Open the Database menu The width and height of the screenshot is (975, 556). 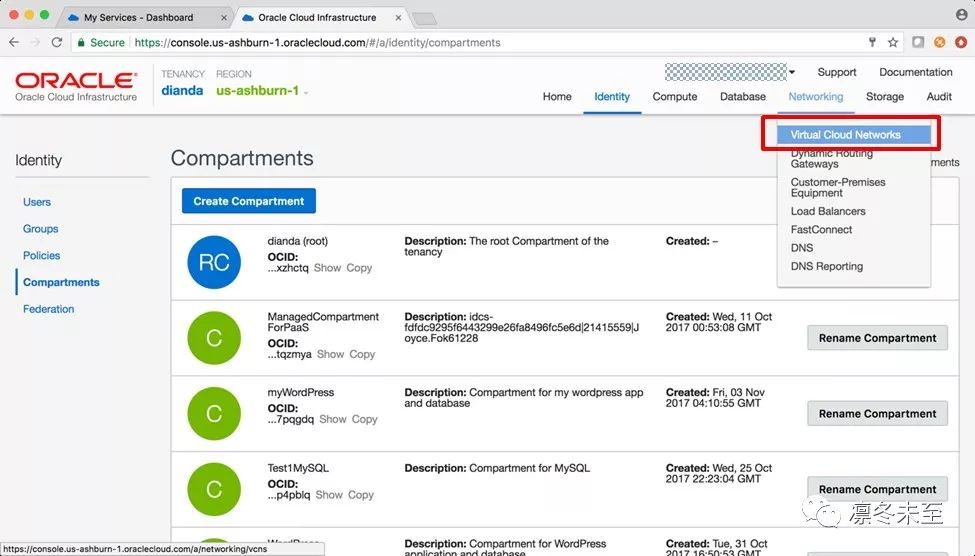742,96
